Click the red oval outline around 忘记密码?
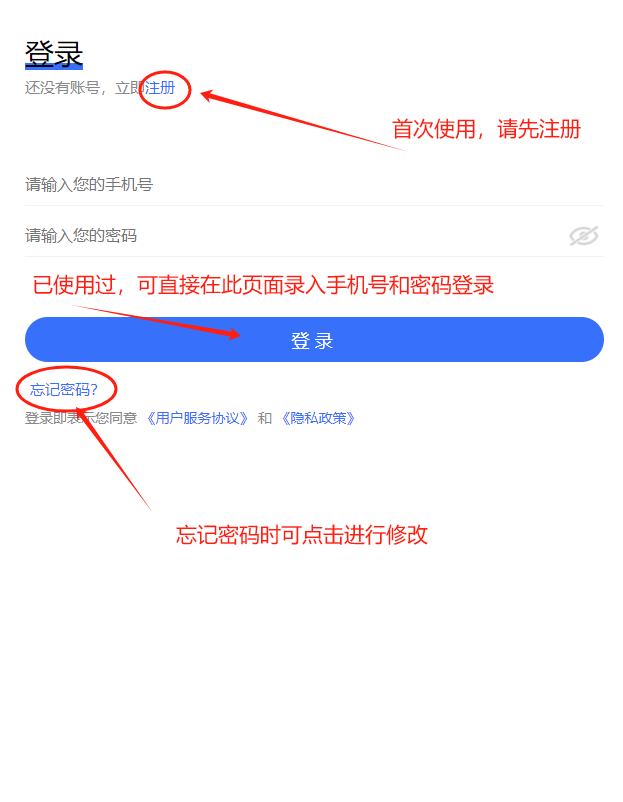623x802 pixels. point(66,389)
